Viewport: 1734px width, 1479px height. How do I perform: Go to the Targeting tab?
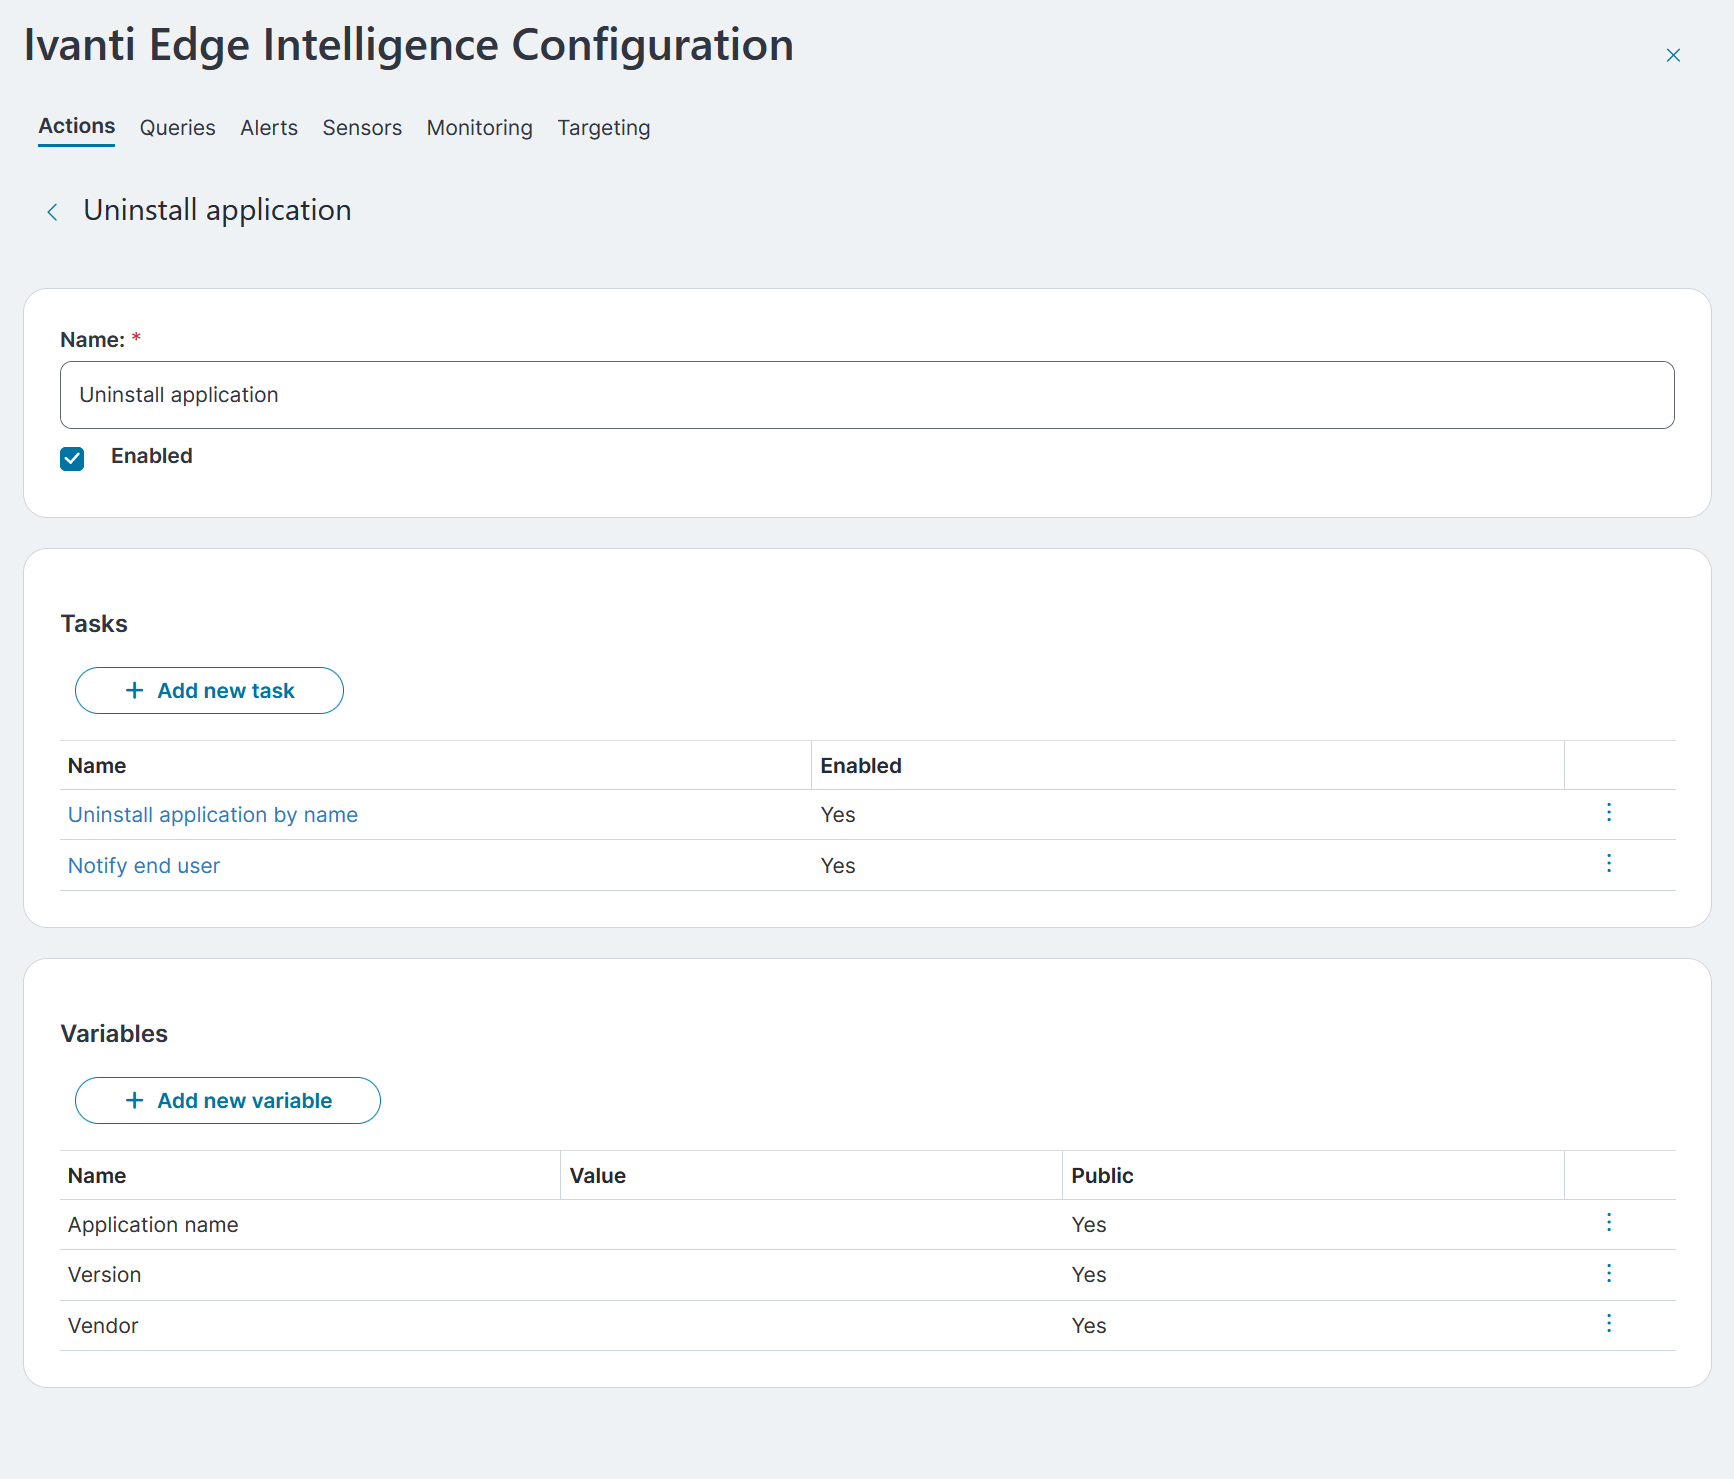click(604, 128)
